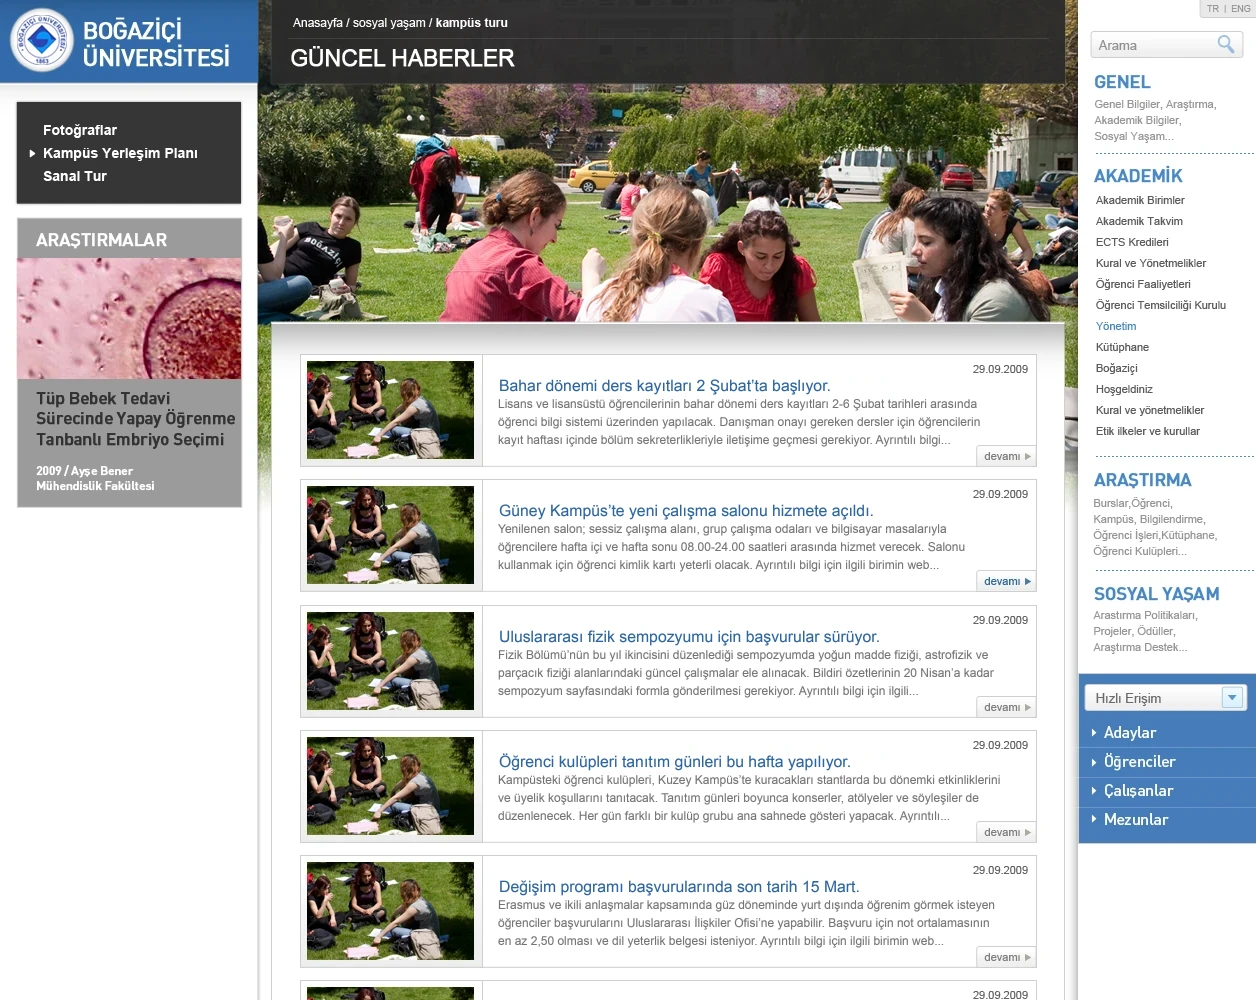This screenshot has width=1256, height=1000.
Task: Click the search magnifier icon
Action: pos(1226,44)
